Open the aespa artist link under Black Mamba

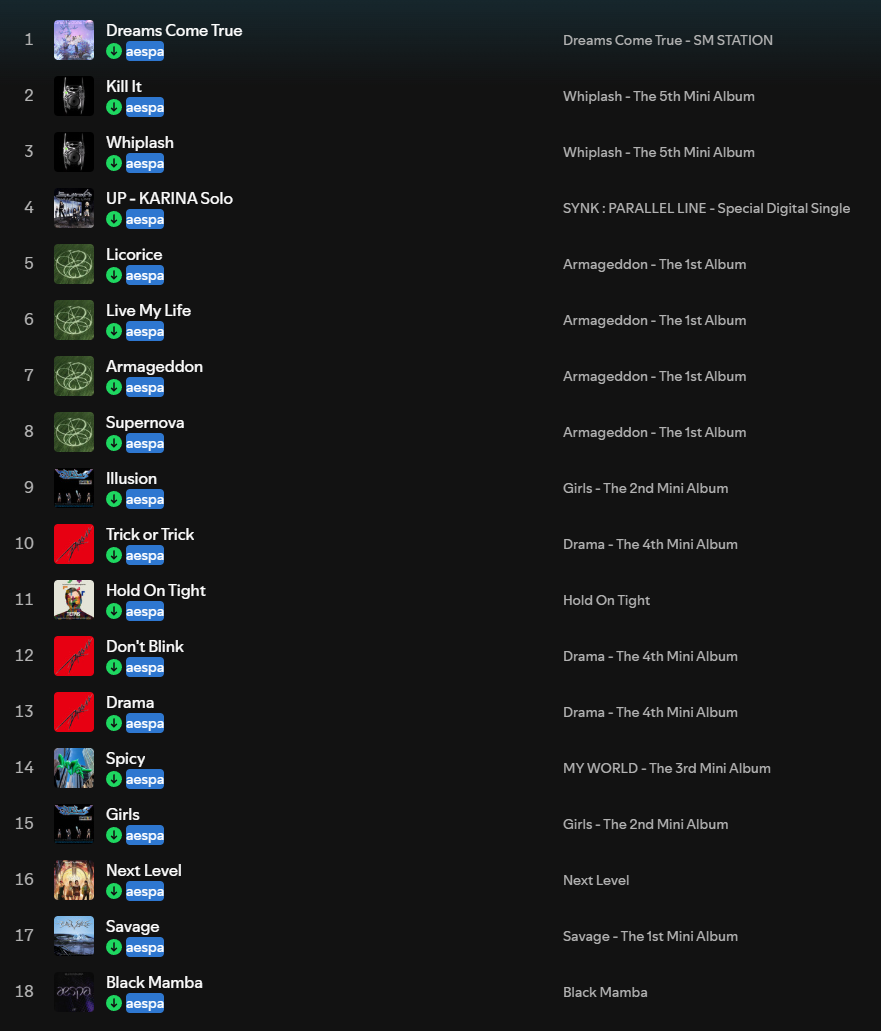(x=145, y=1003)
